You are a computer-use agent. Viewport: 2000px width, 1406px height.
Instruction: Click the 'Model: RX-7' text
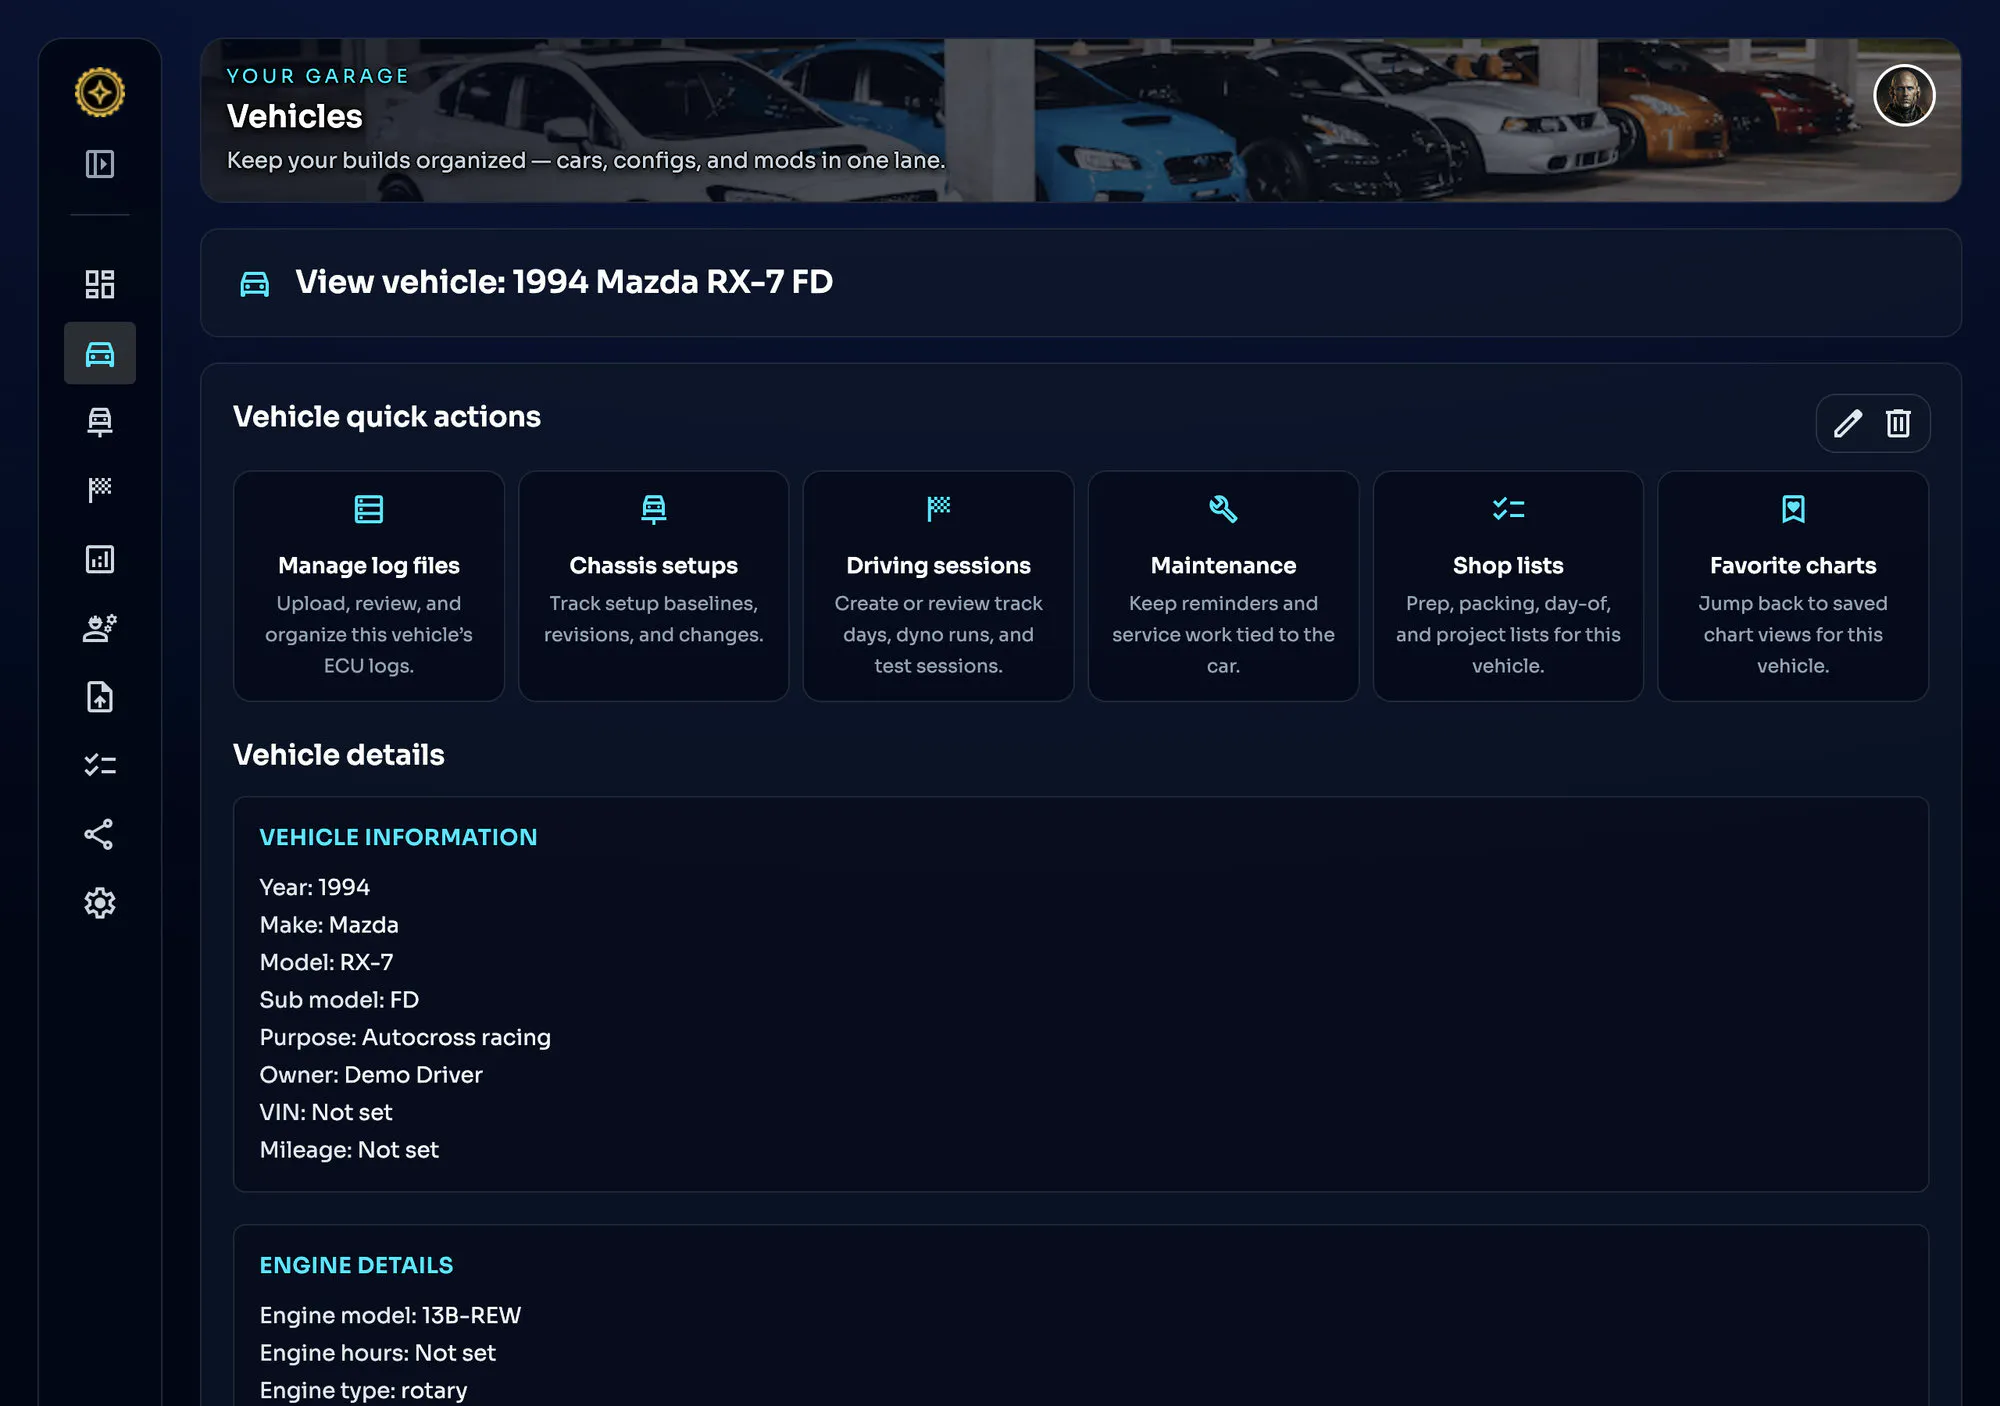click(327, 963)
